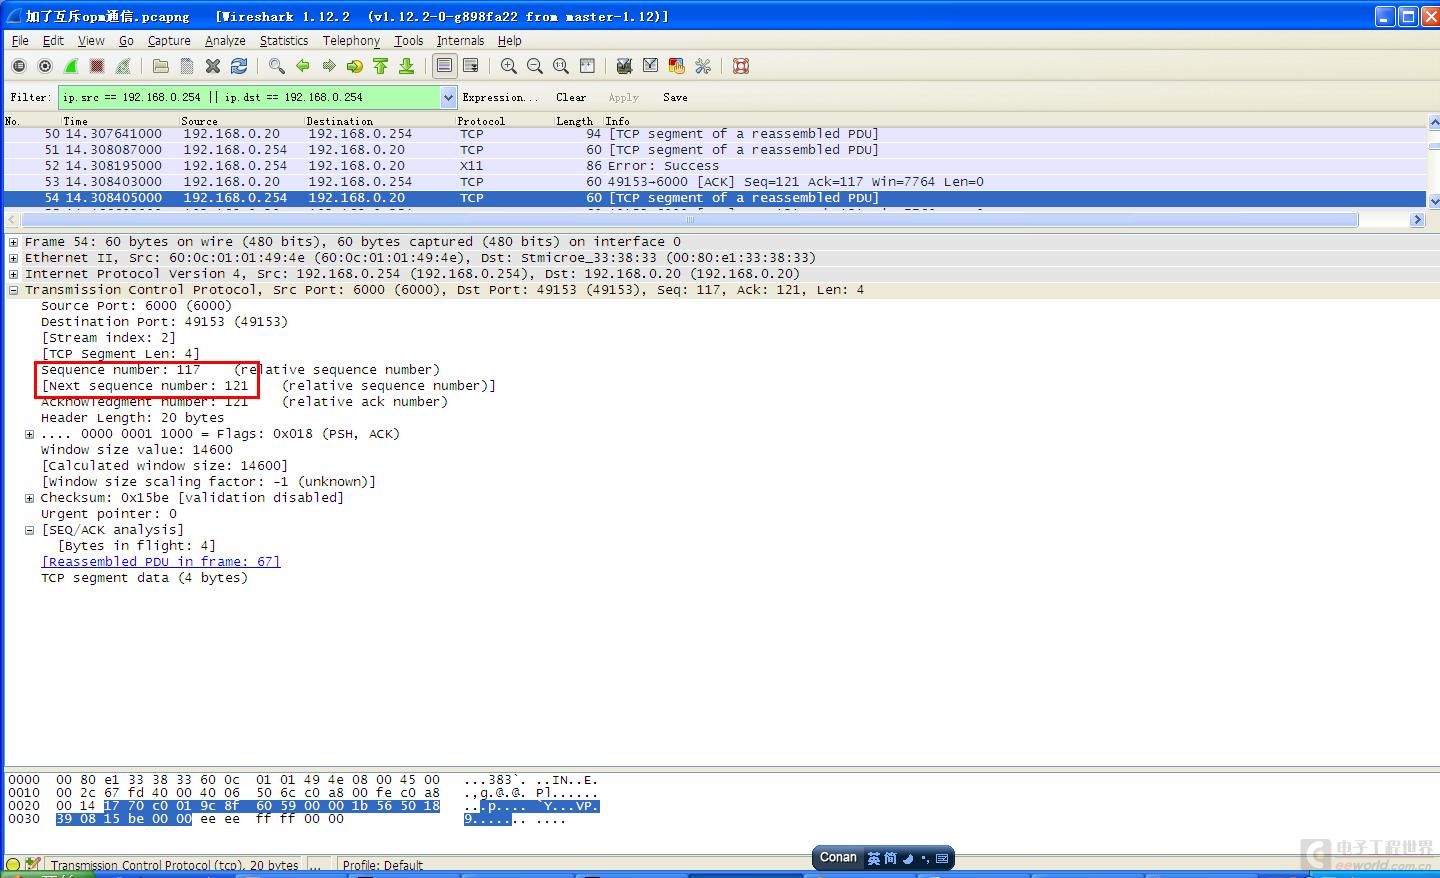1440x878 pixels.
Task: Sort packets by Time column header
Action: (x=75, y=121)
